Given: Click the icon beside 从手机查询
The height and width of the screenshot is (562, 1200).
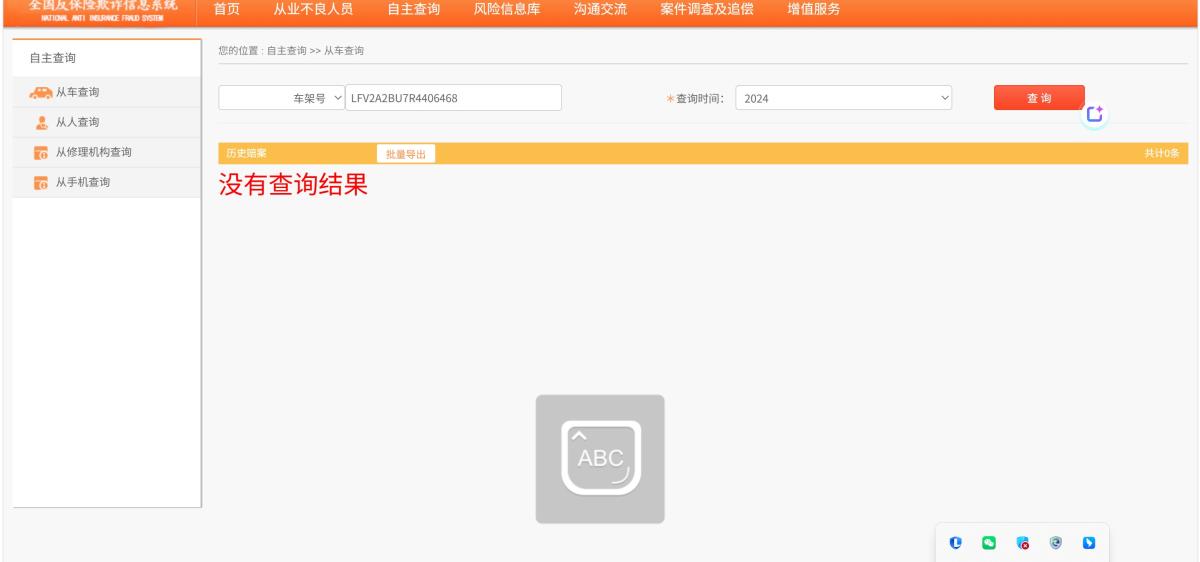Looking at the screenshot, I should point(41,183).
